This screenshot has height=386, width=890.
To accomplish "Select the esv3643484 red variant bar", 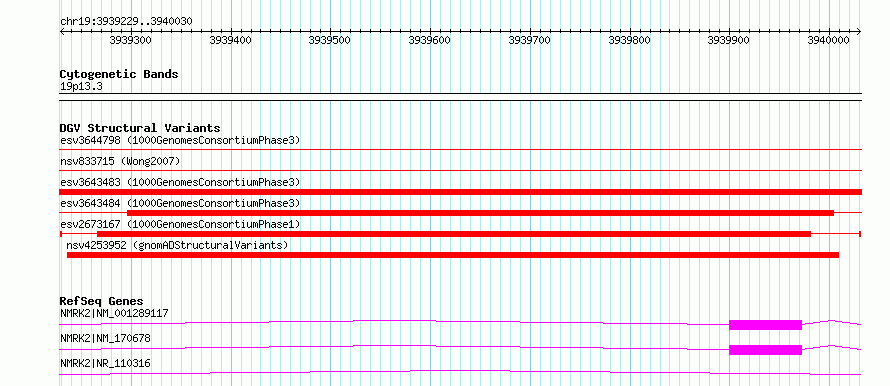I will [x=480, y=213].
